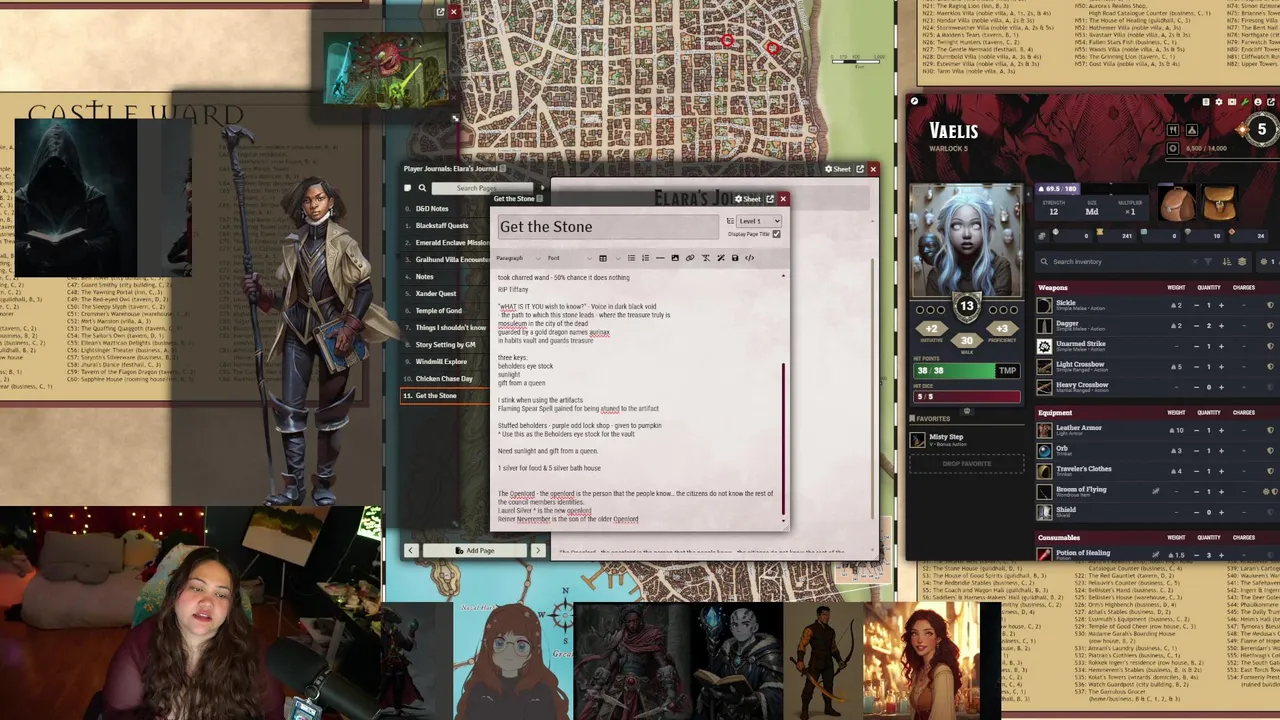1280x720 pixels.
Task: Increase Dagger quantity with plus
Action: [1221, 325]
